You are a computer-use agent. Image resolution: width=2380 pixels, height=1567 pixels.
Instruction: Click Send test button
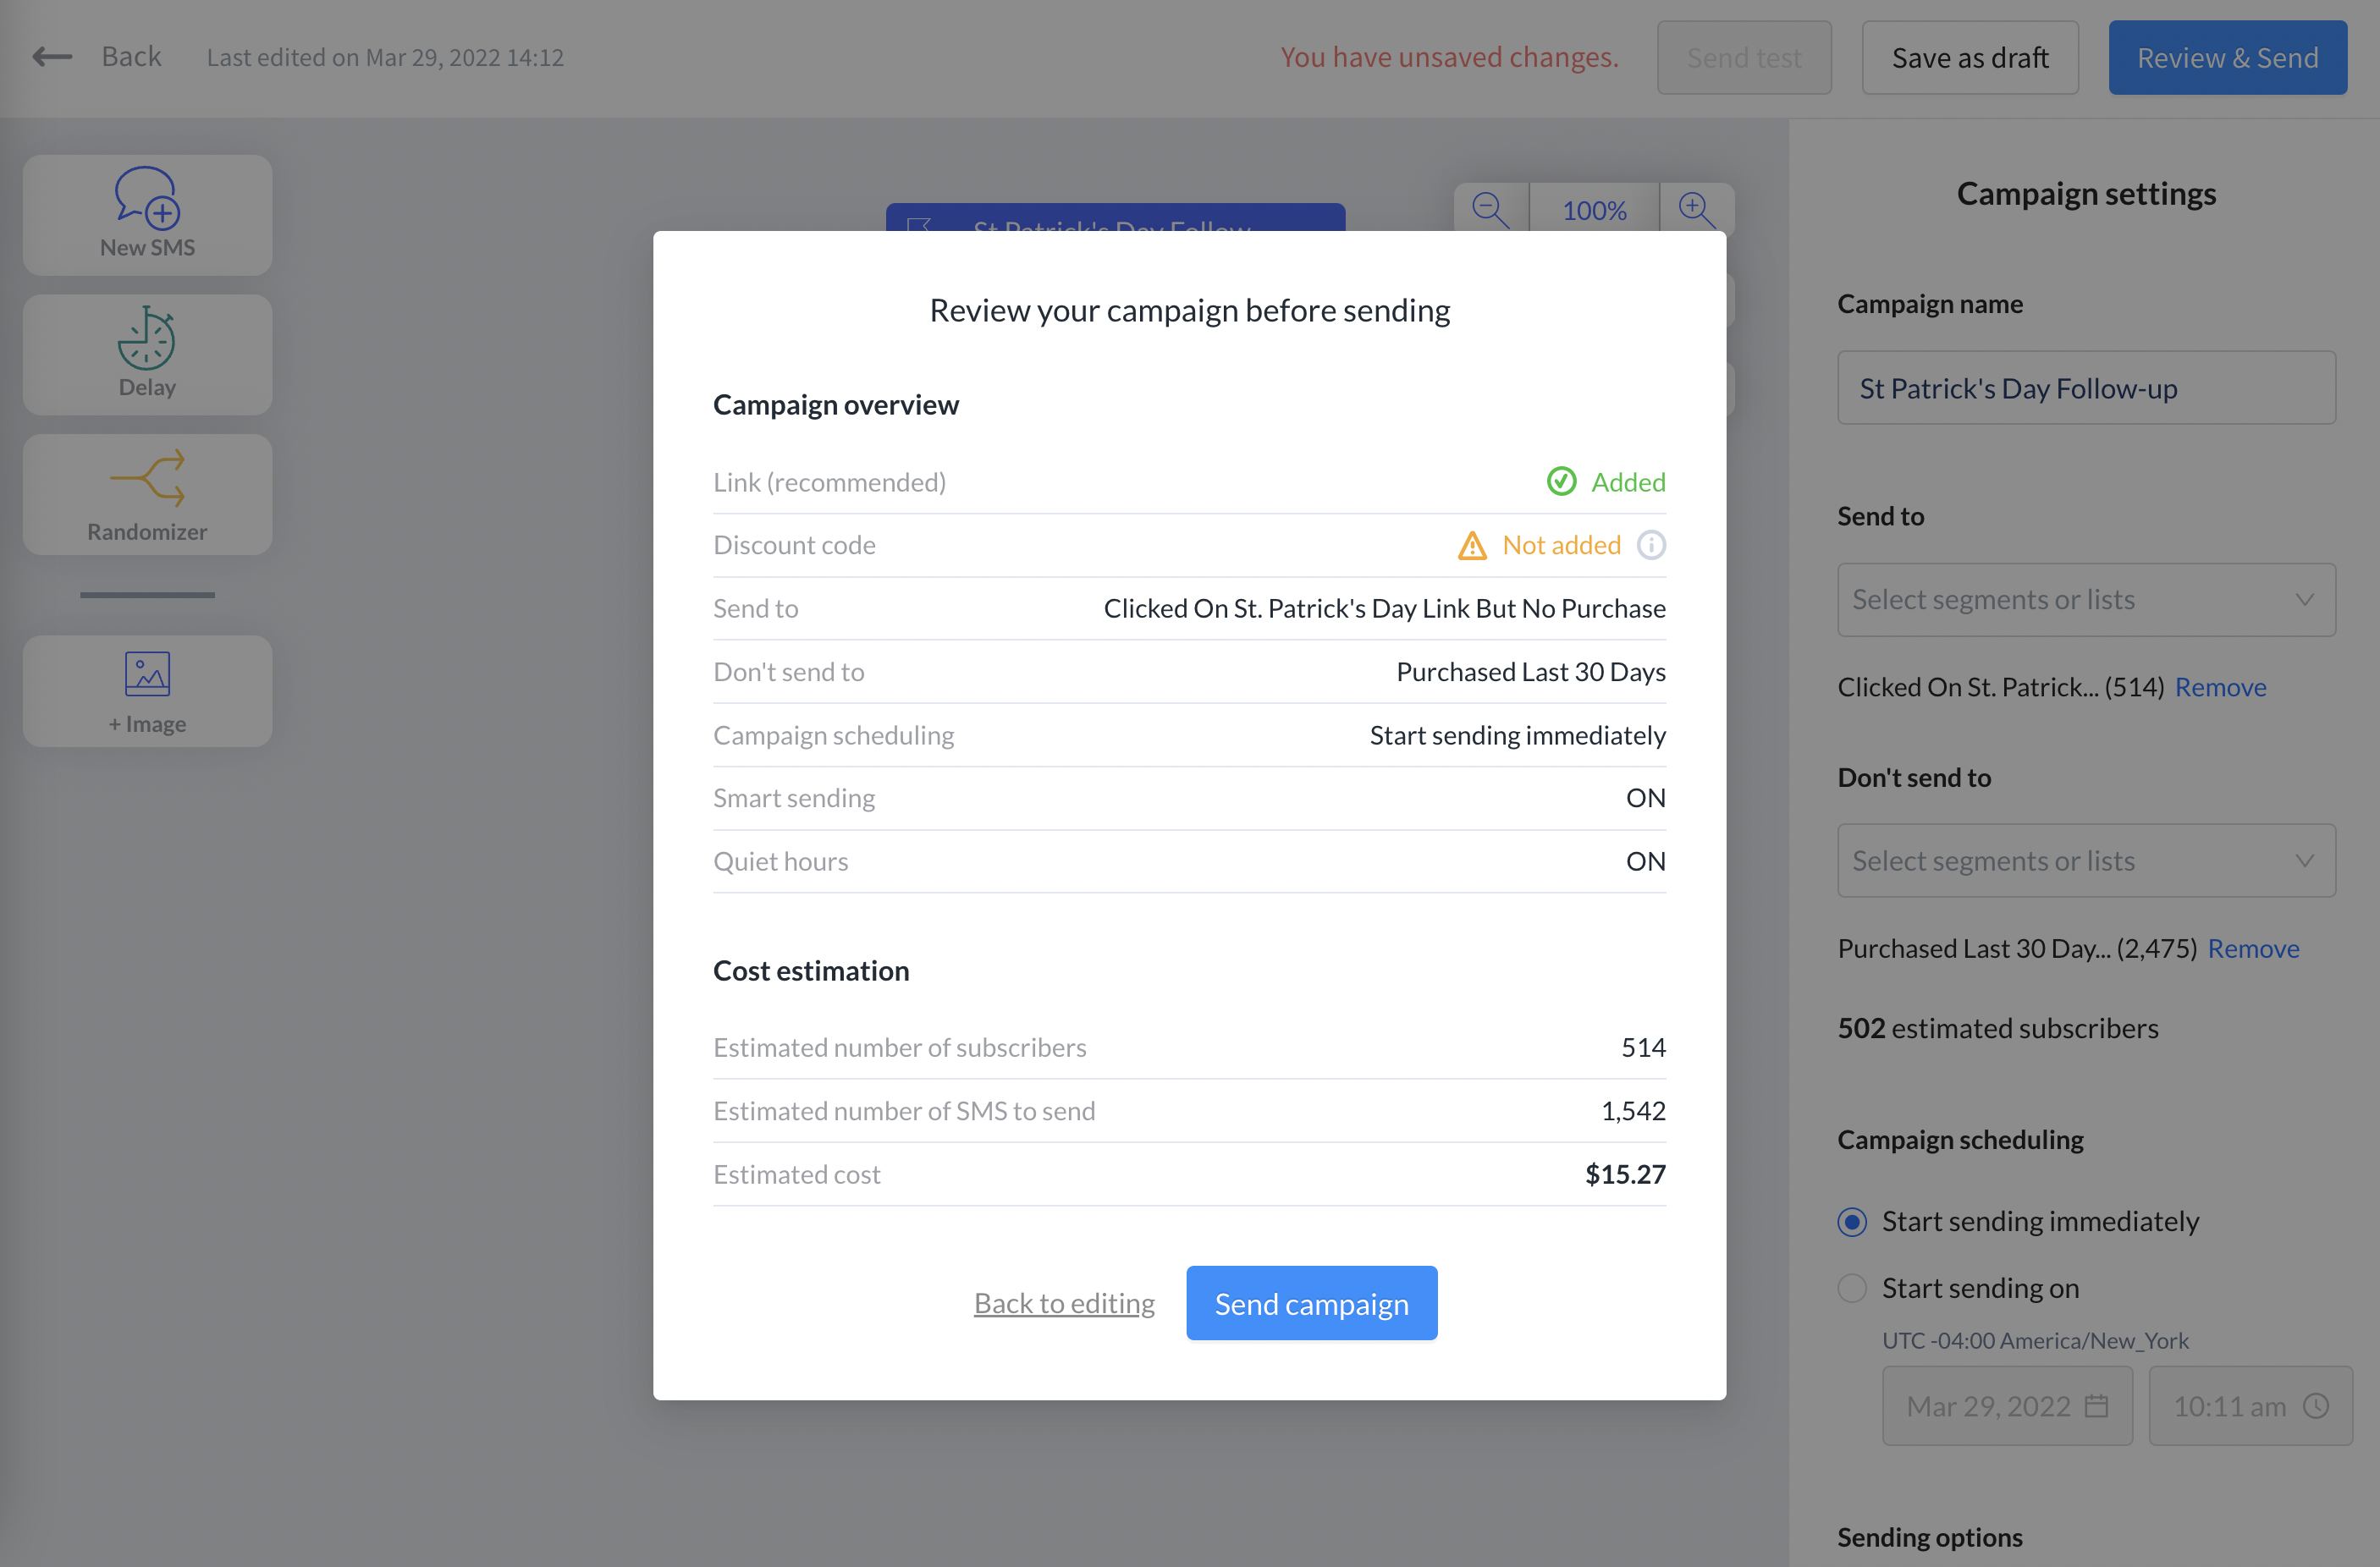pyautogui.click(x=1744, y=57)
